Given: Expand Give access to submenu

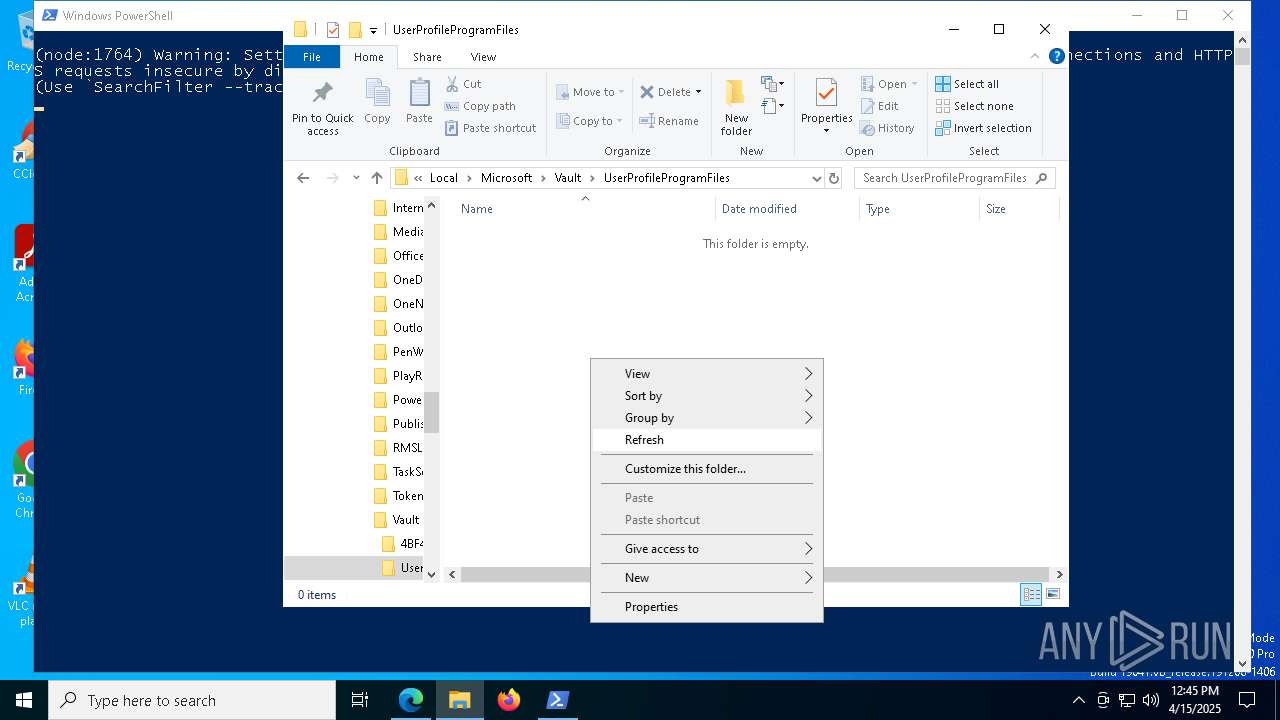Looking at the screenshot, I should tap(707, 549).
